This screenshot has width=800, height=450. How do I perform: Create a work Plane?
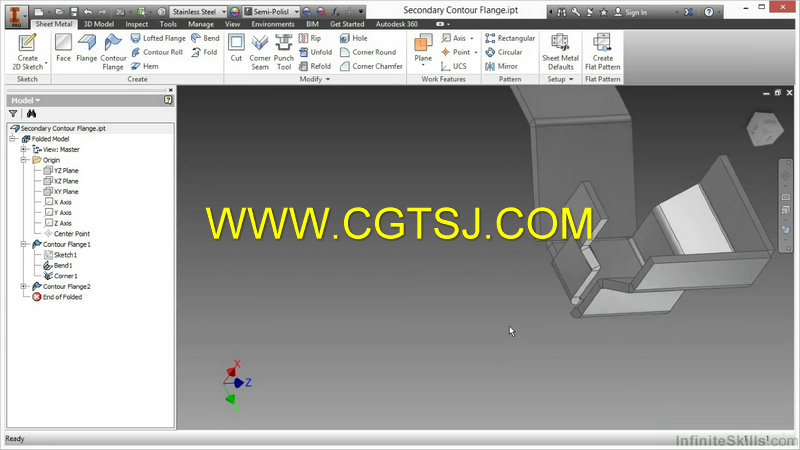click(423, 49)
